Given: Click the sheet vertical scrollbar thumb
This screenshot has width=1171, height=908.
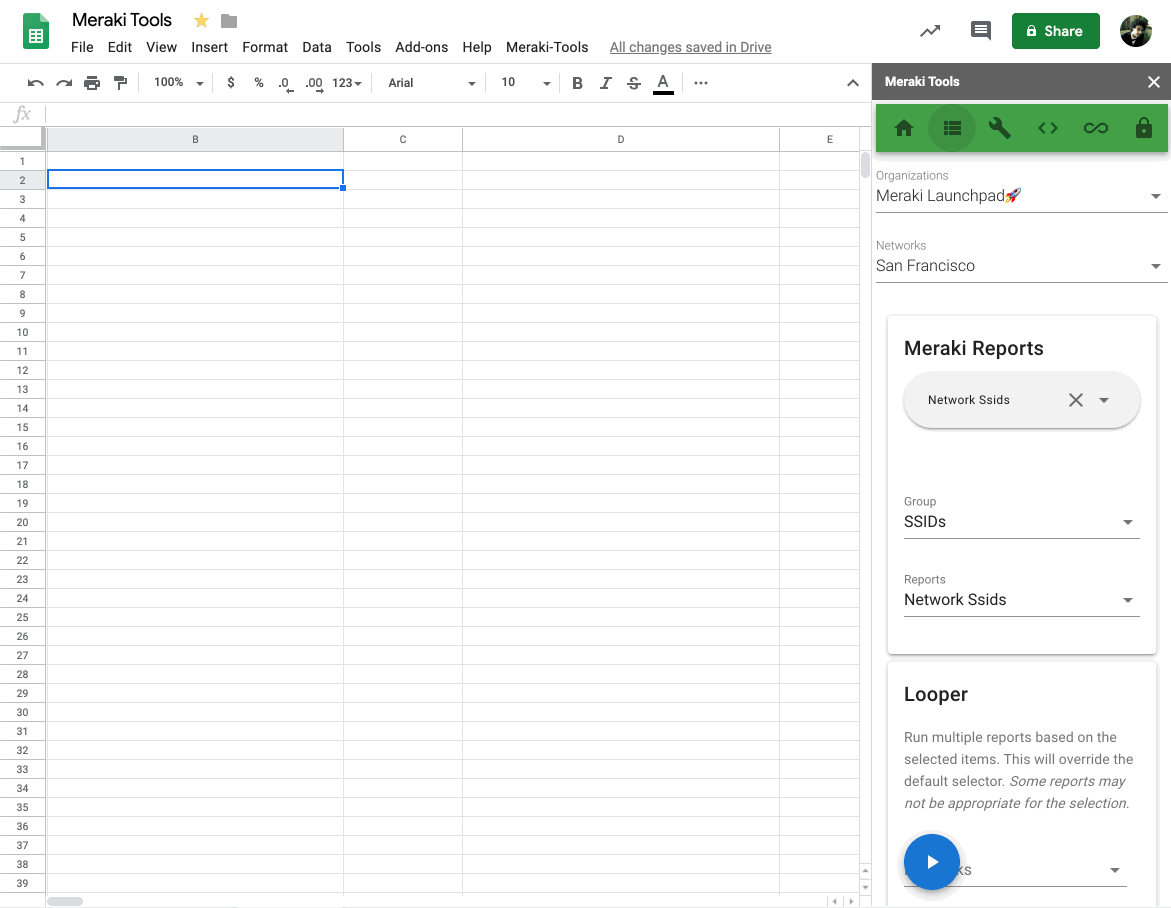Looking at the screenshot, I should [x=865, y=165].
